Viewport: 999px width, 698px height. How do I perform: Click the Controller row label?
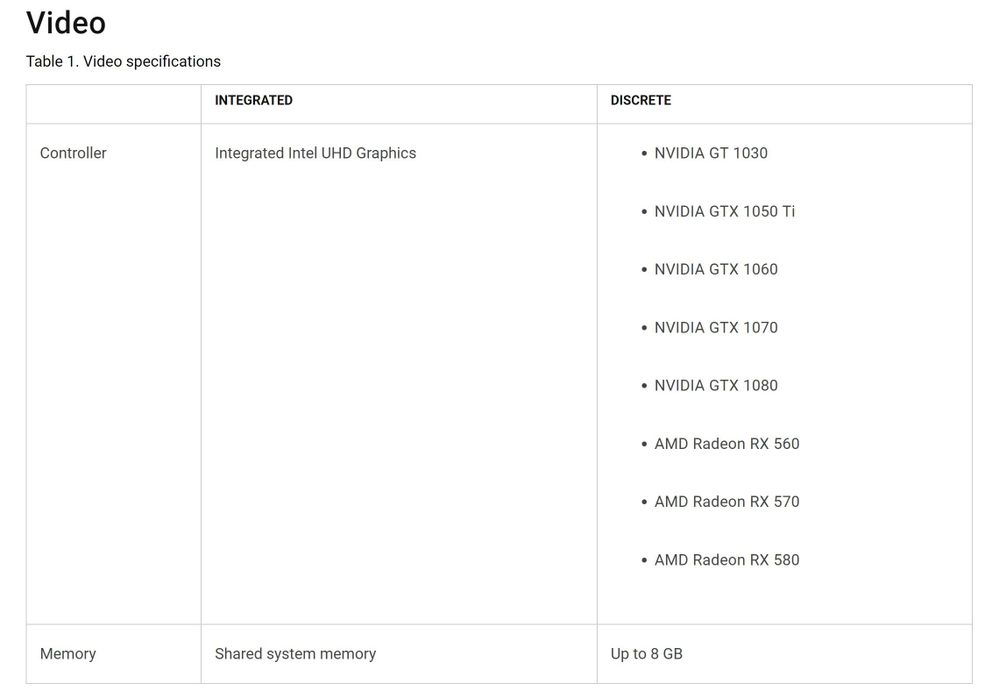click(x=73, y=153)
